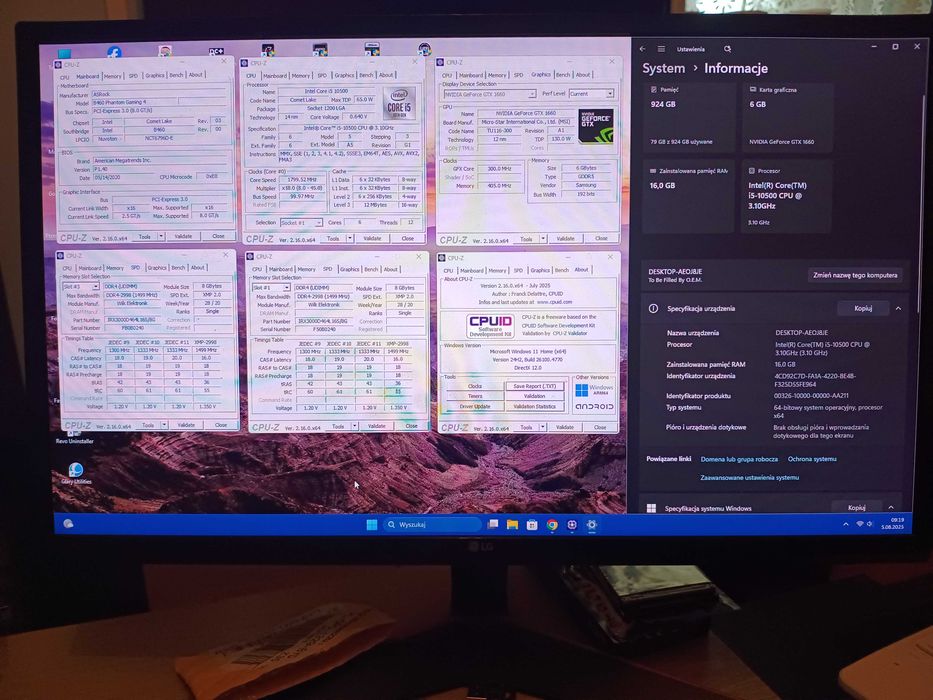Open Tools dropdown arrow in CPU-Z About window

point(543,427)
